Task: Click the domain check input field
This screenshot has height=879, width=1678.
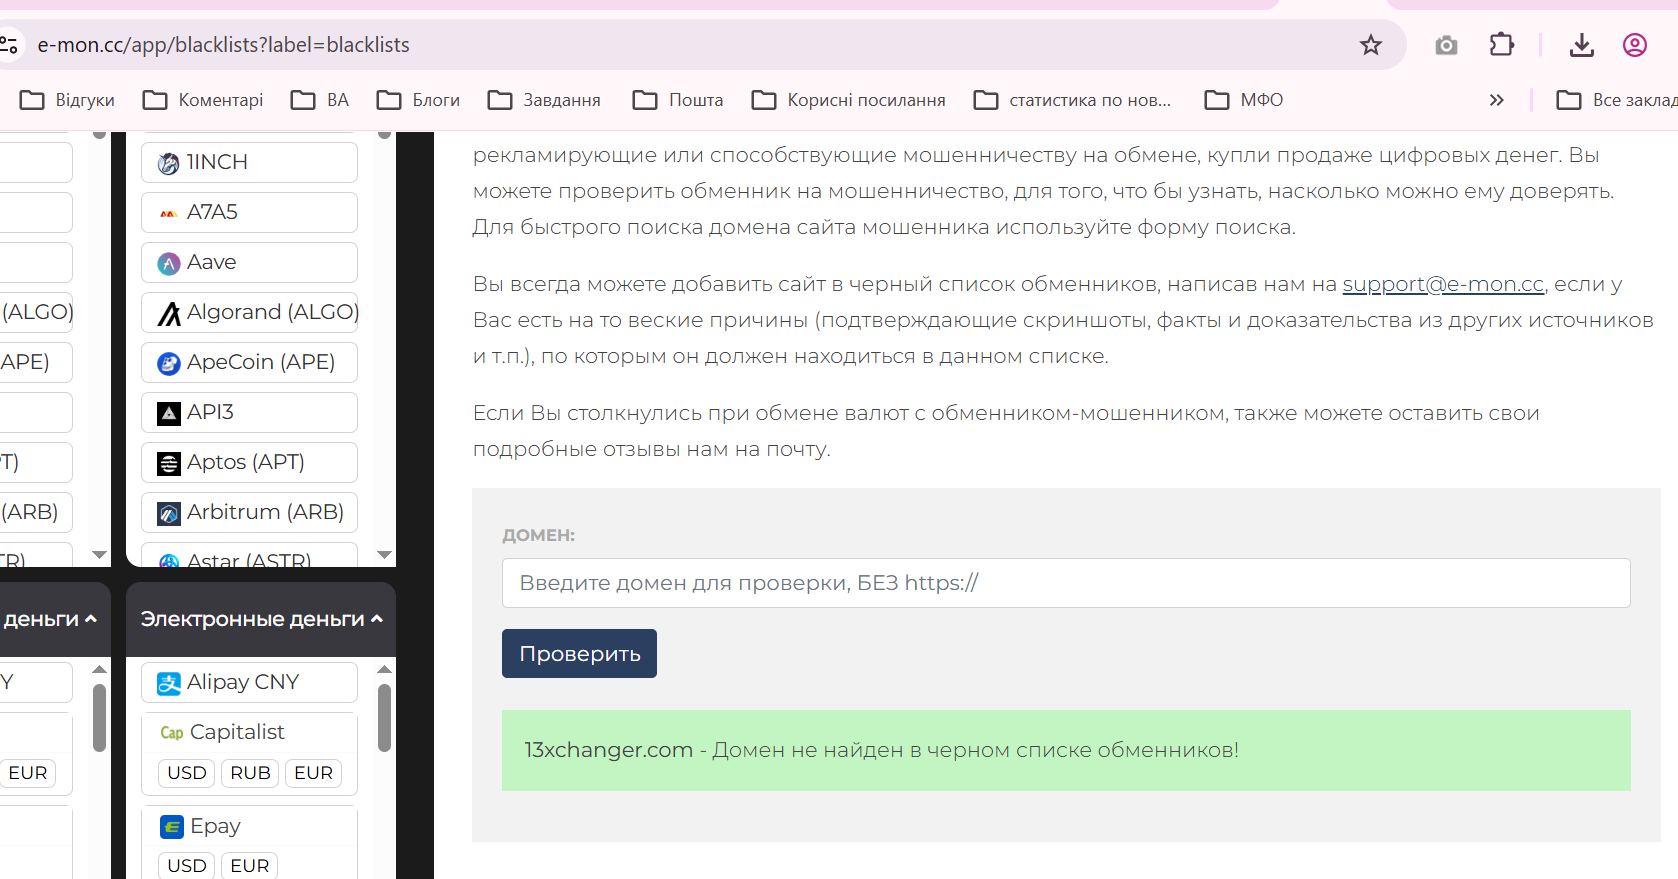Action: (x=1066, y=583)
